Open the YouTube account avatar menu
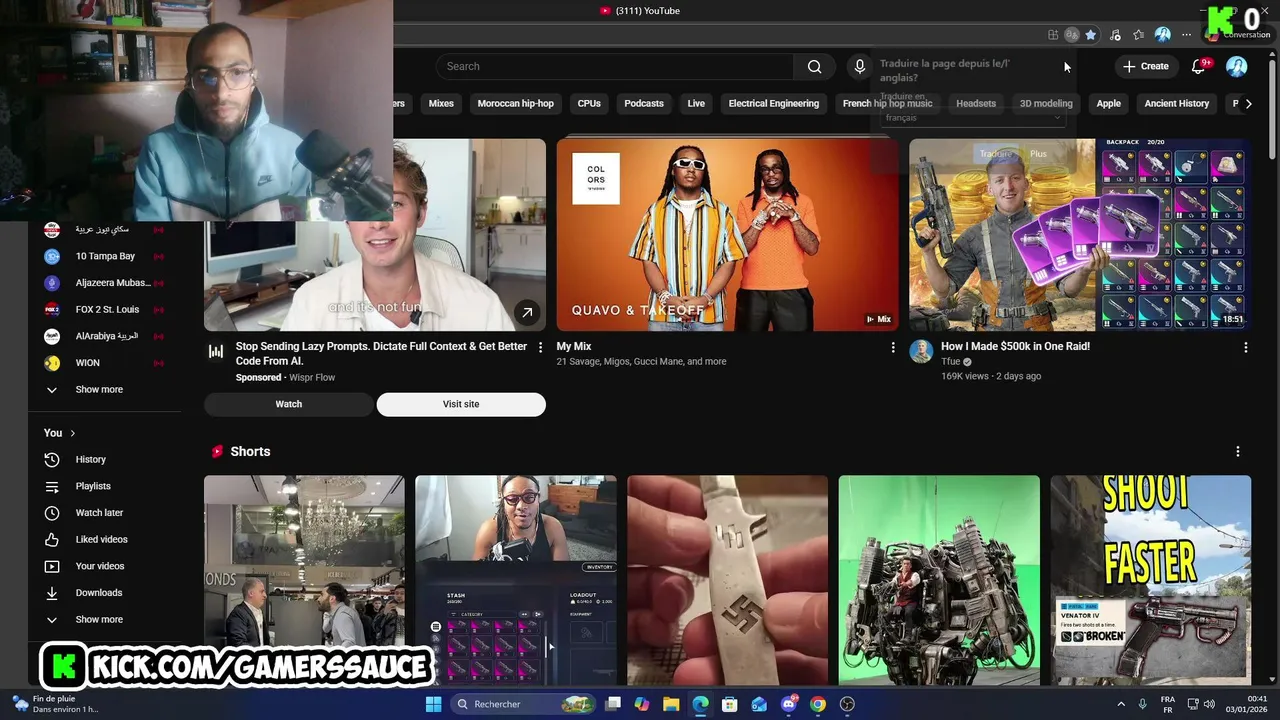This screenshot has height=720, width=1280. click(x=1237, y=66)
